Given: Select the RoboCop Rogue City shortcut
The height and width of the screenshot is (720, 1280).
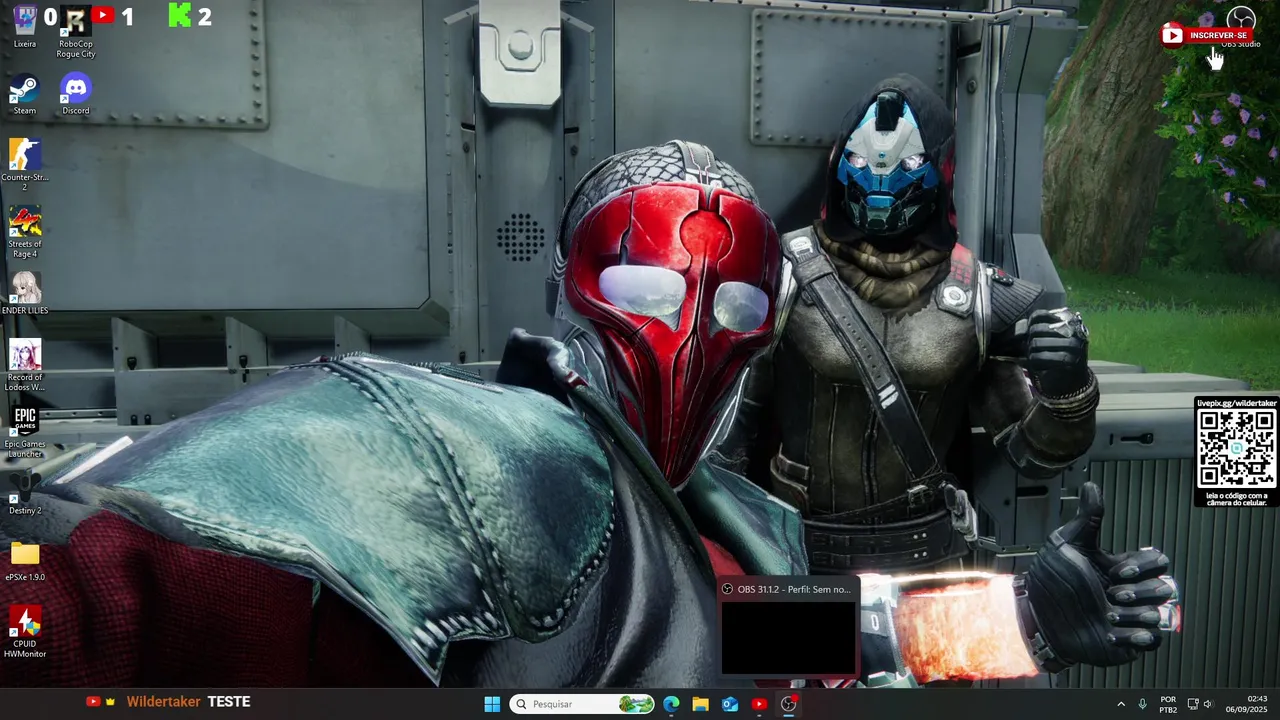Looking at the screenshot, I should (x=75, y=32).
